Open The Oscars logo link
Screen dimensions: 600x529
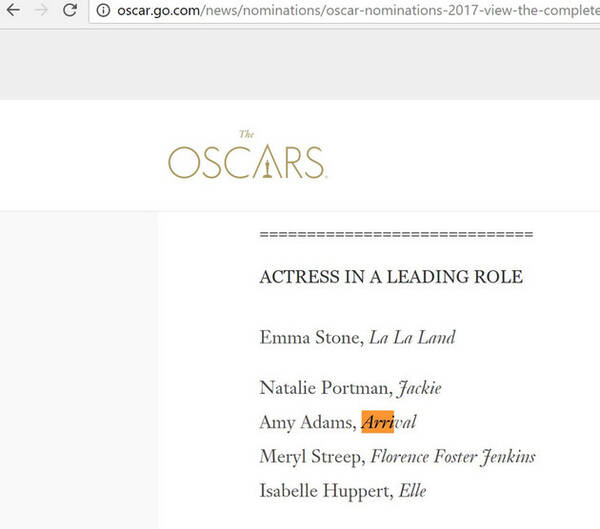pyautogui.click(x=248, y=155)
